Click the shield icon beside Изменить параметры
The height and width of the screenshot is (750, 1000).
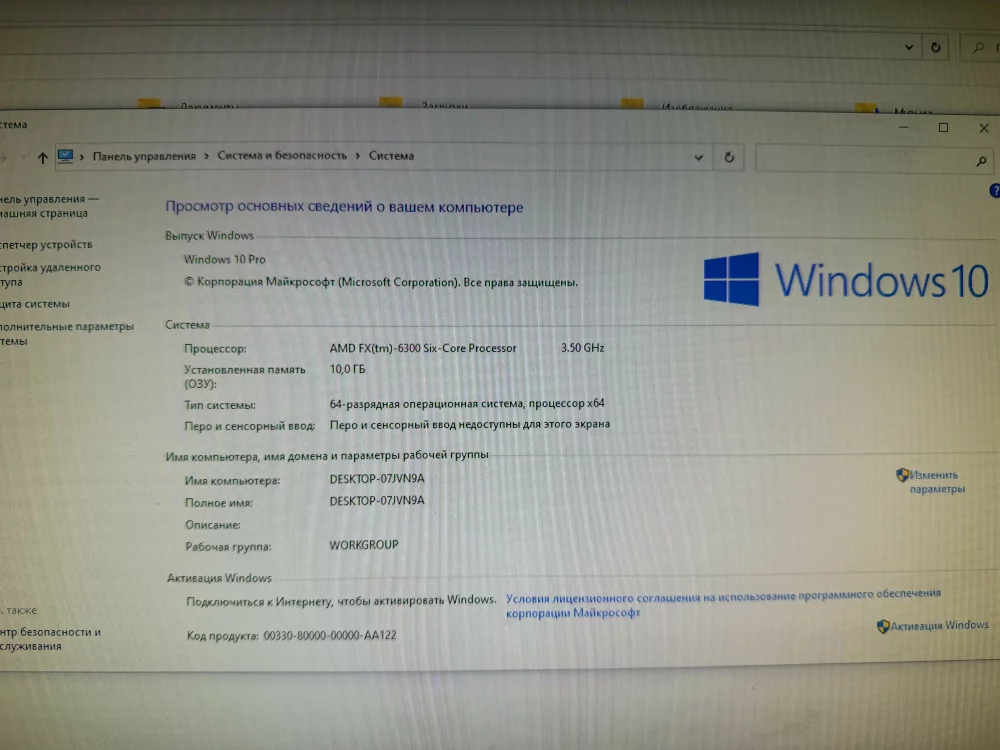click(x=902, y=476)
